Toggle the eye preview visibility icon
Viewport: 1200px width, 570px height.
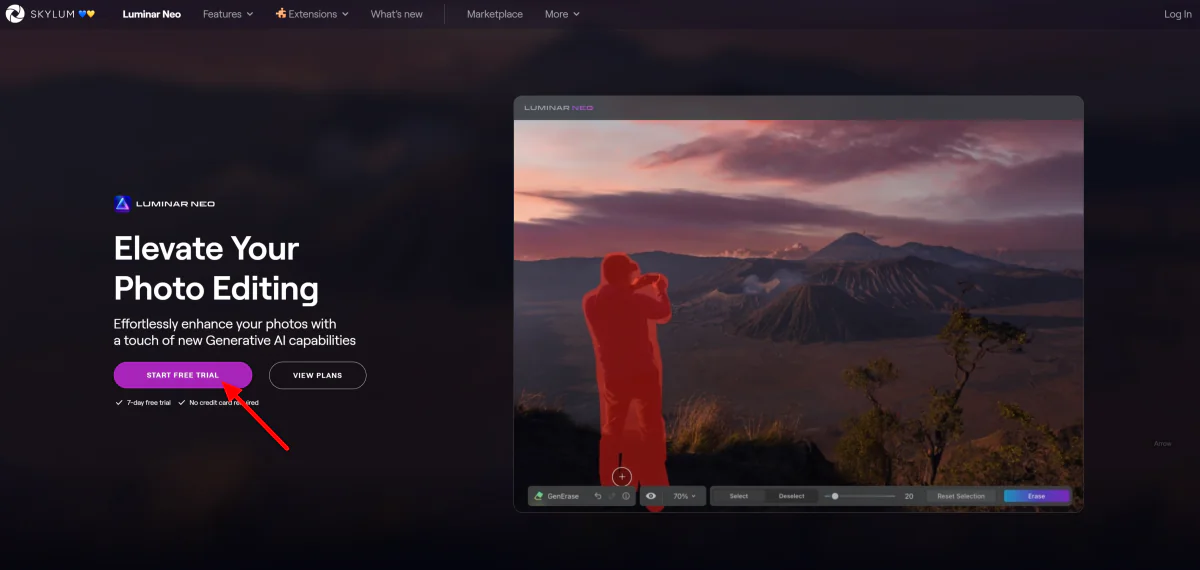651,496
